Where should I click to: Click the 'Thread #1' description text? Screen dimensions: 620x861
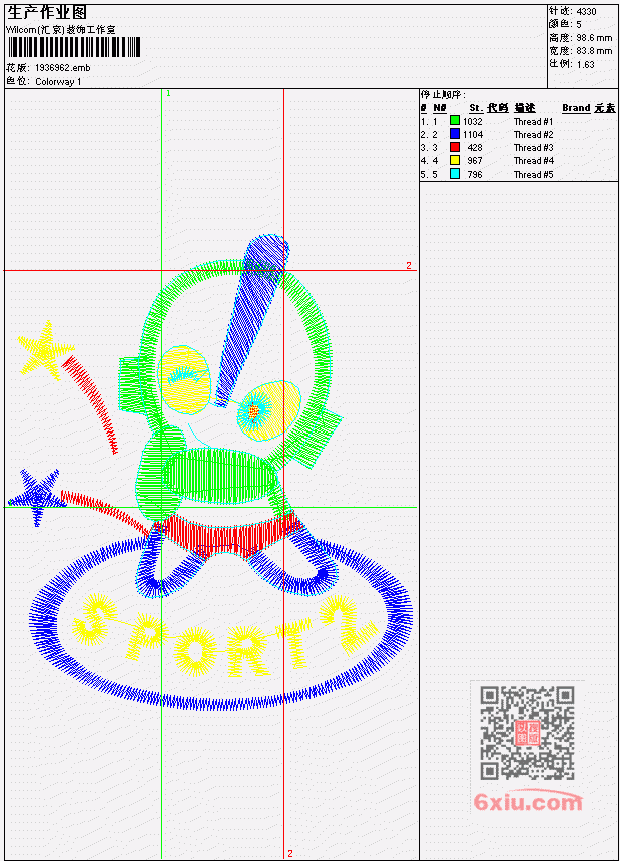[533, 121]
